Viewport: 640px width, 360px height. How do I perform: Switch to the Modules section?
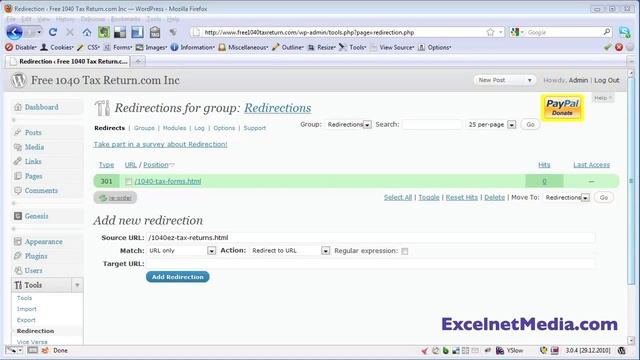(174, 128)
